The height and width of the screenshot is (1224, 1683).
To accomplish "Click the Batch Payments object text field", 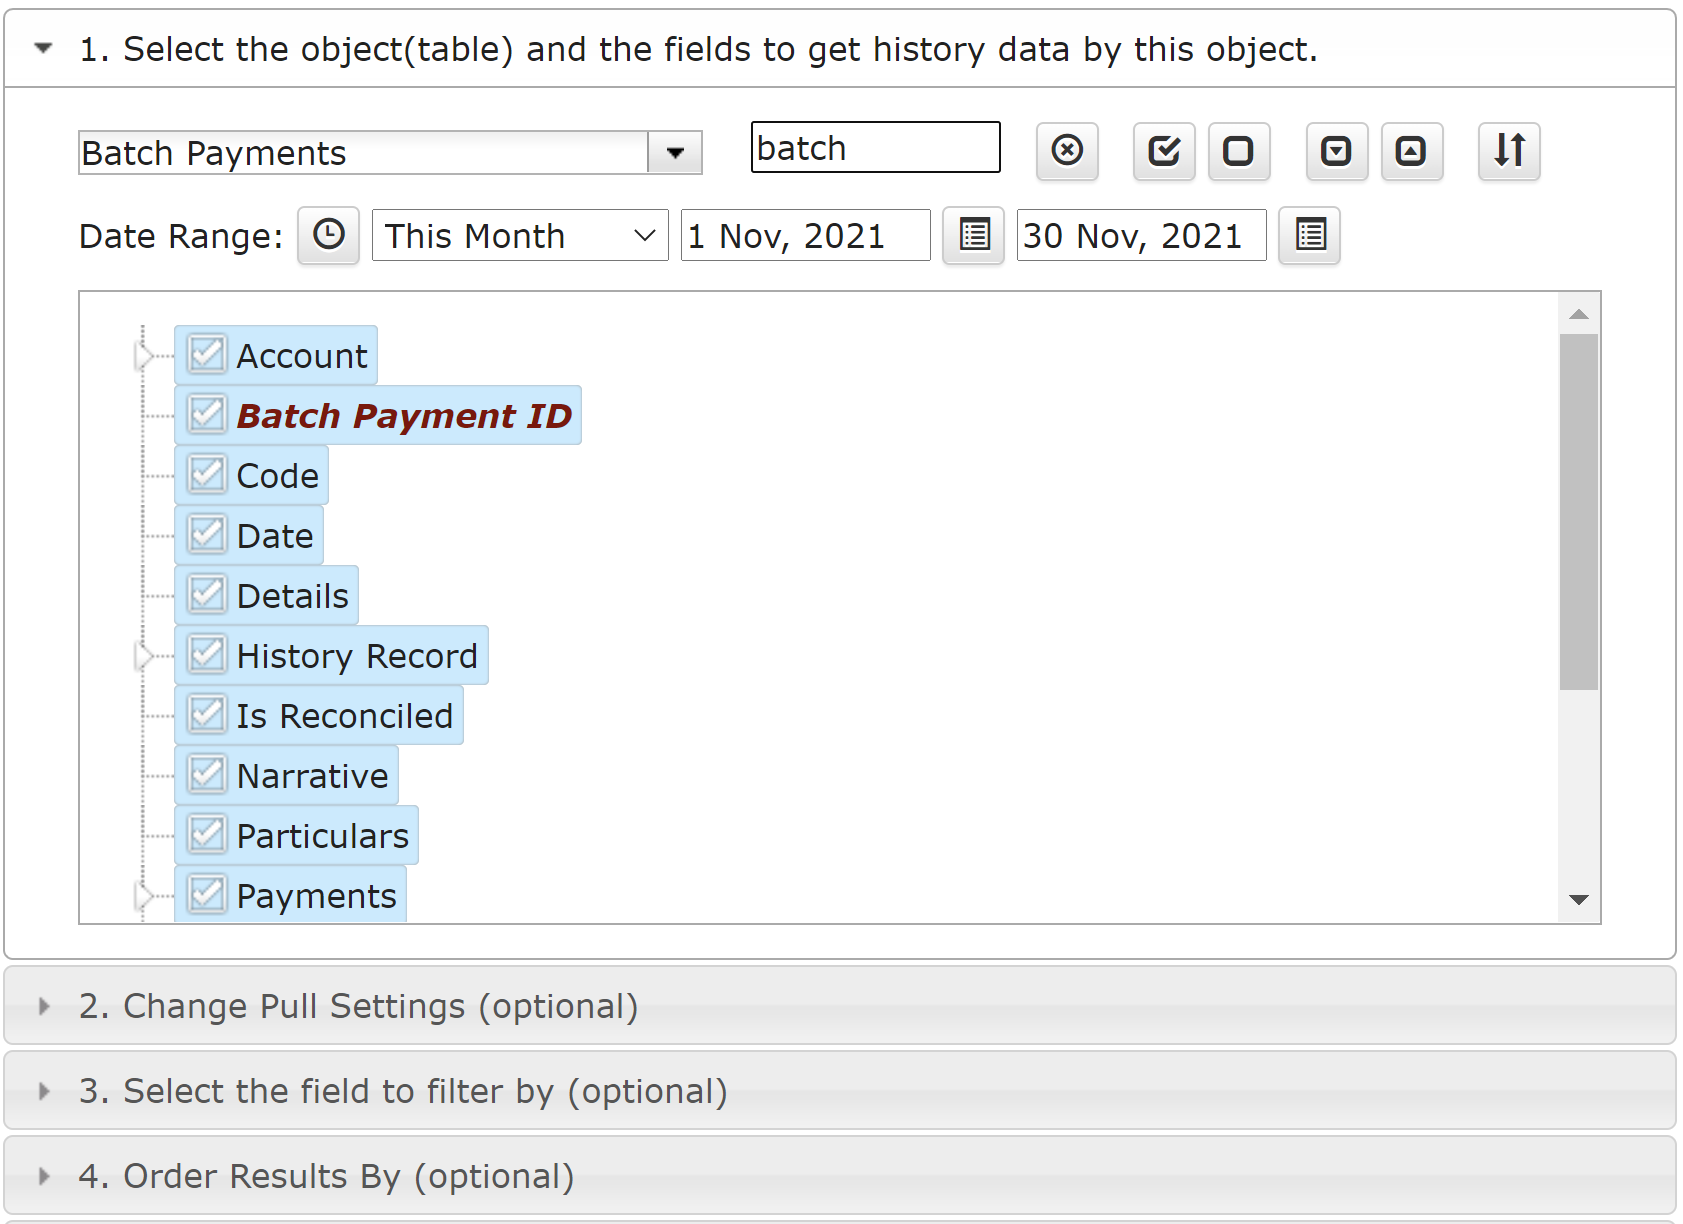I will 364,153.
